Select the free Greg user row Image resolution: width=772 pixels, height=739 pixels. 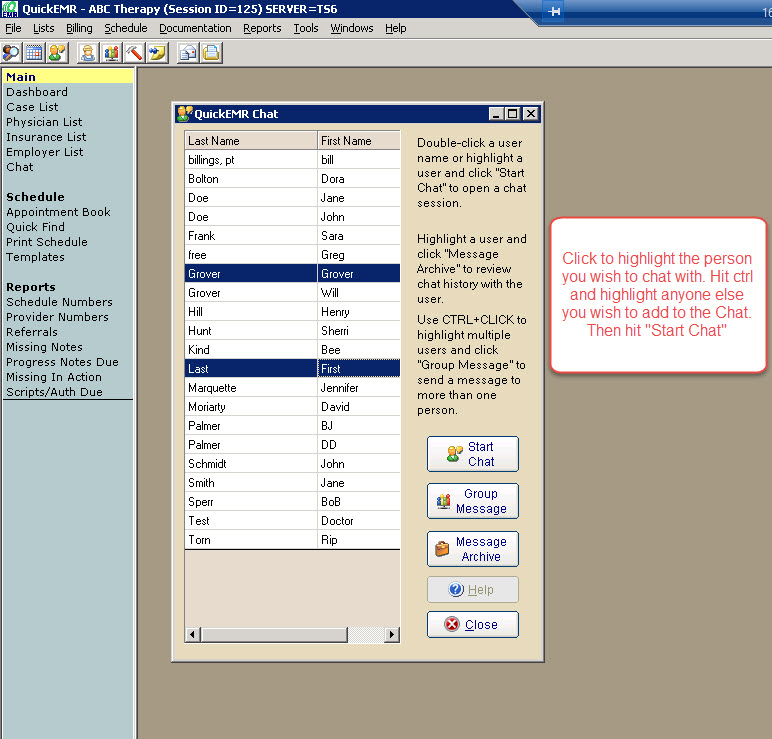[292, 255]
